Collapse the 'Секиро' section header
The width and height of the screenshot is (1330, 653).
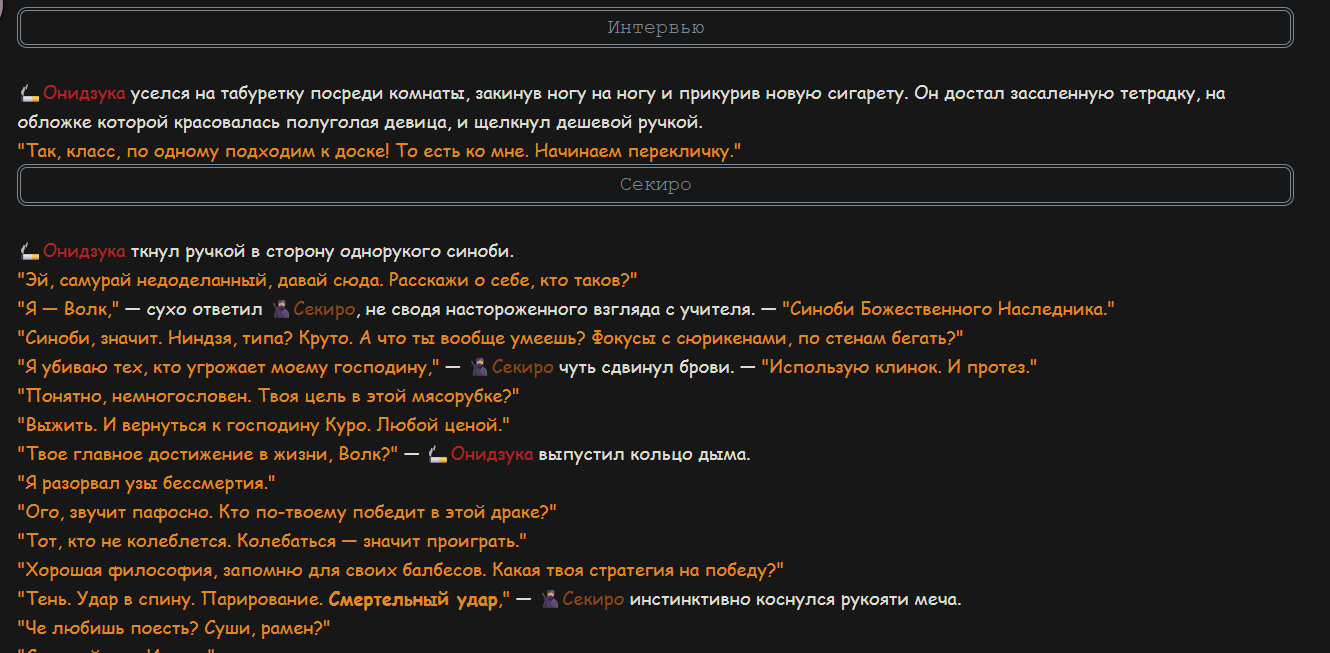(x=656, y=185)
